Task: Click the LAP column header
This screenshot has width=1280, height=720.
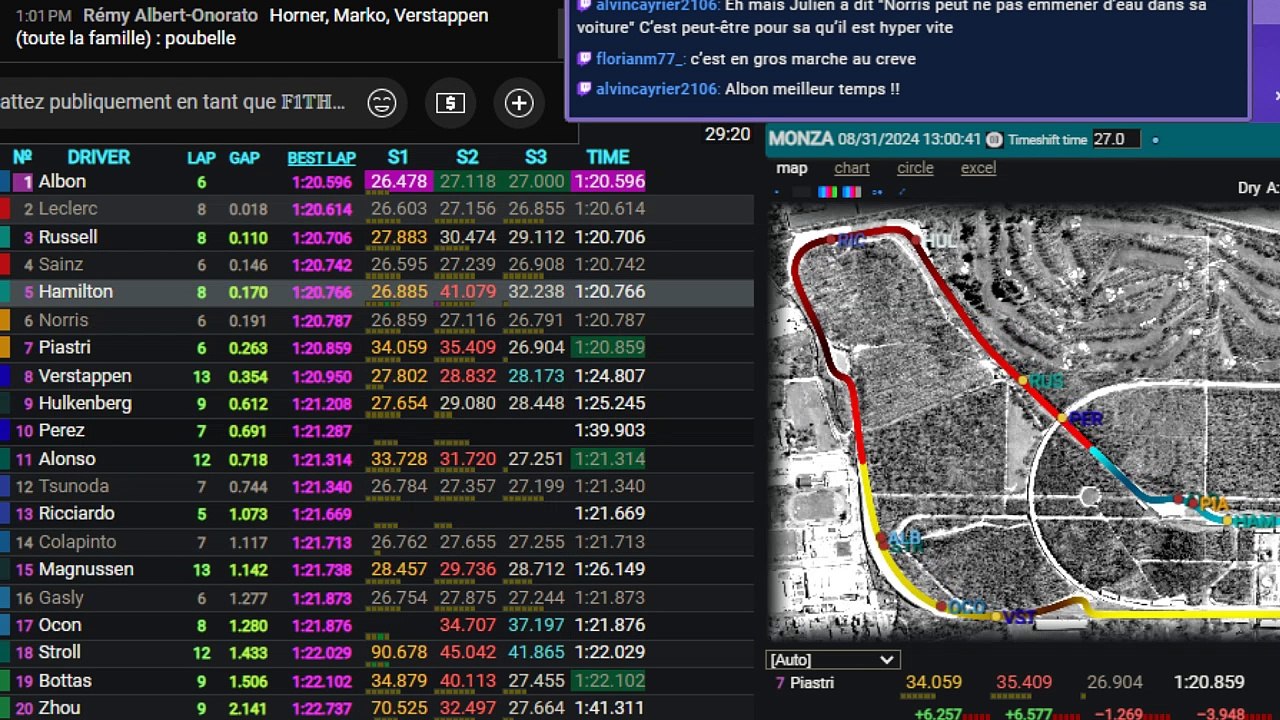Action: pyautogui.click(x=201, y=158)
